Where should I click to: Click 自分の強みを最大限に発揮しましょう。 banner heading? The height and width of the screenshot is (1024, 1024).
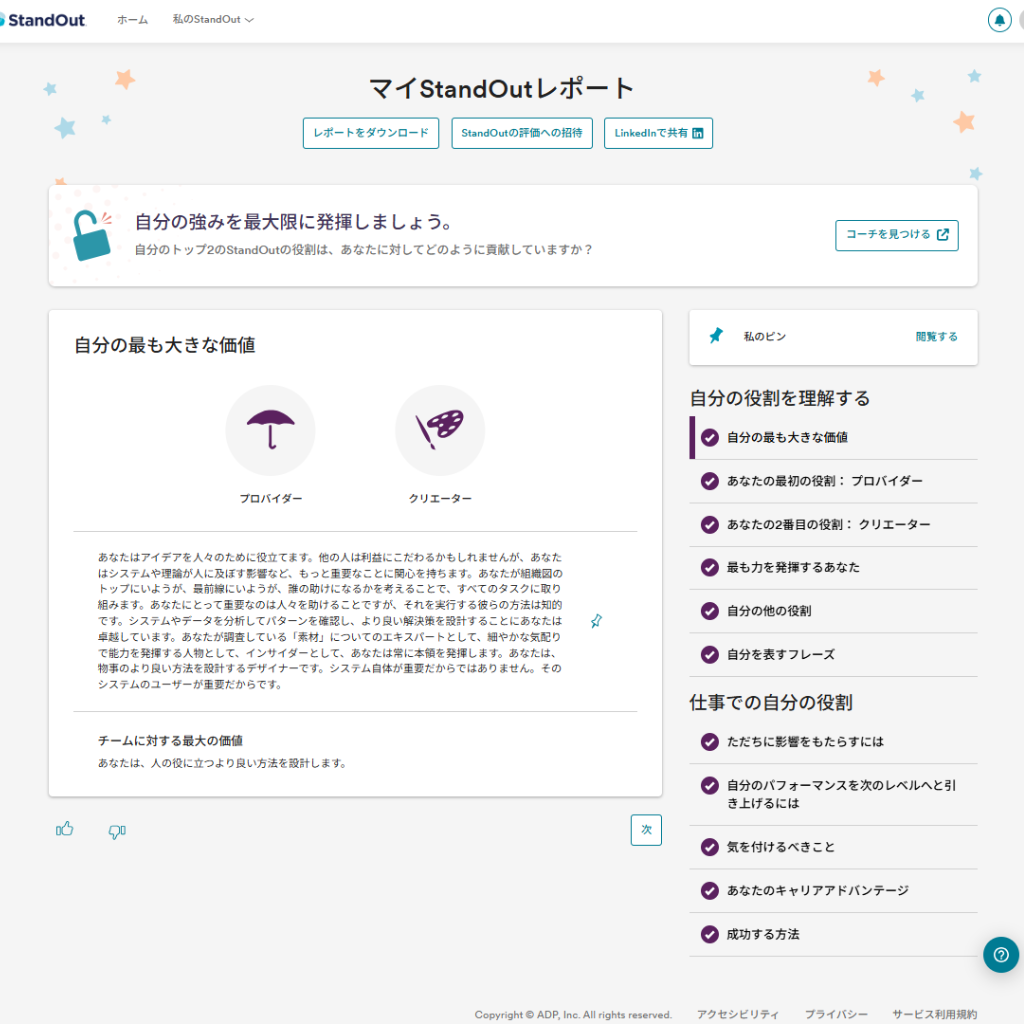click(x=295, y=222)
